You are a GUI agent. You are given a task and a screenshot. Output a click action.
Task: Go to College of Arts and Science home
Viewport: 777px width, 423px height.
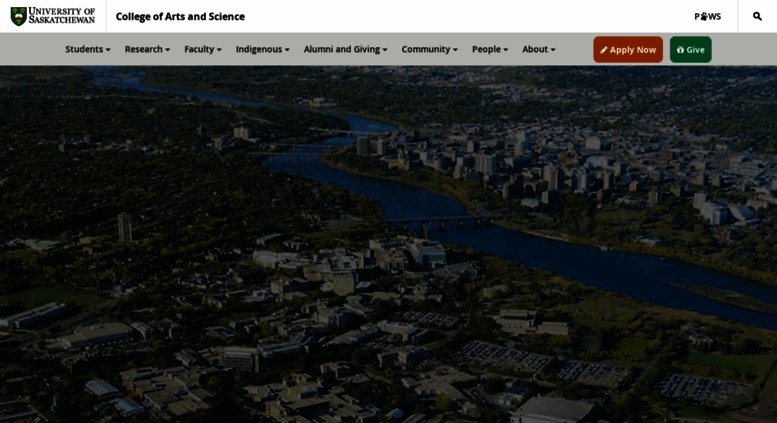tap(180, 16)
